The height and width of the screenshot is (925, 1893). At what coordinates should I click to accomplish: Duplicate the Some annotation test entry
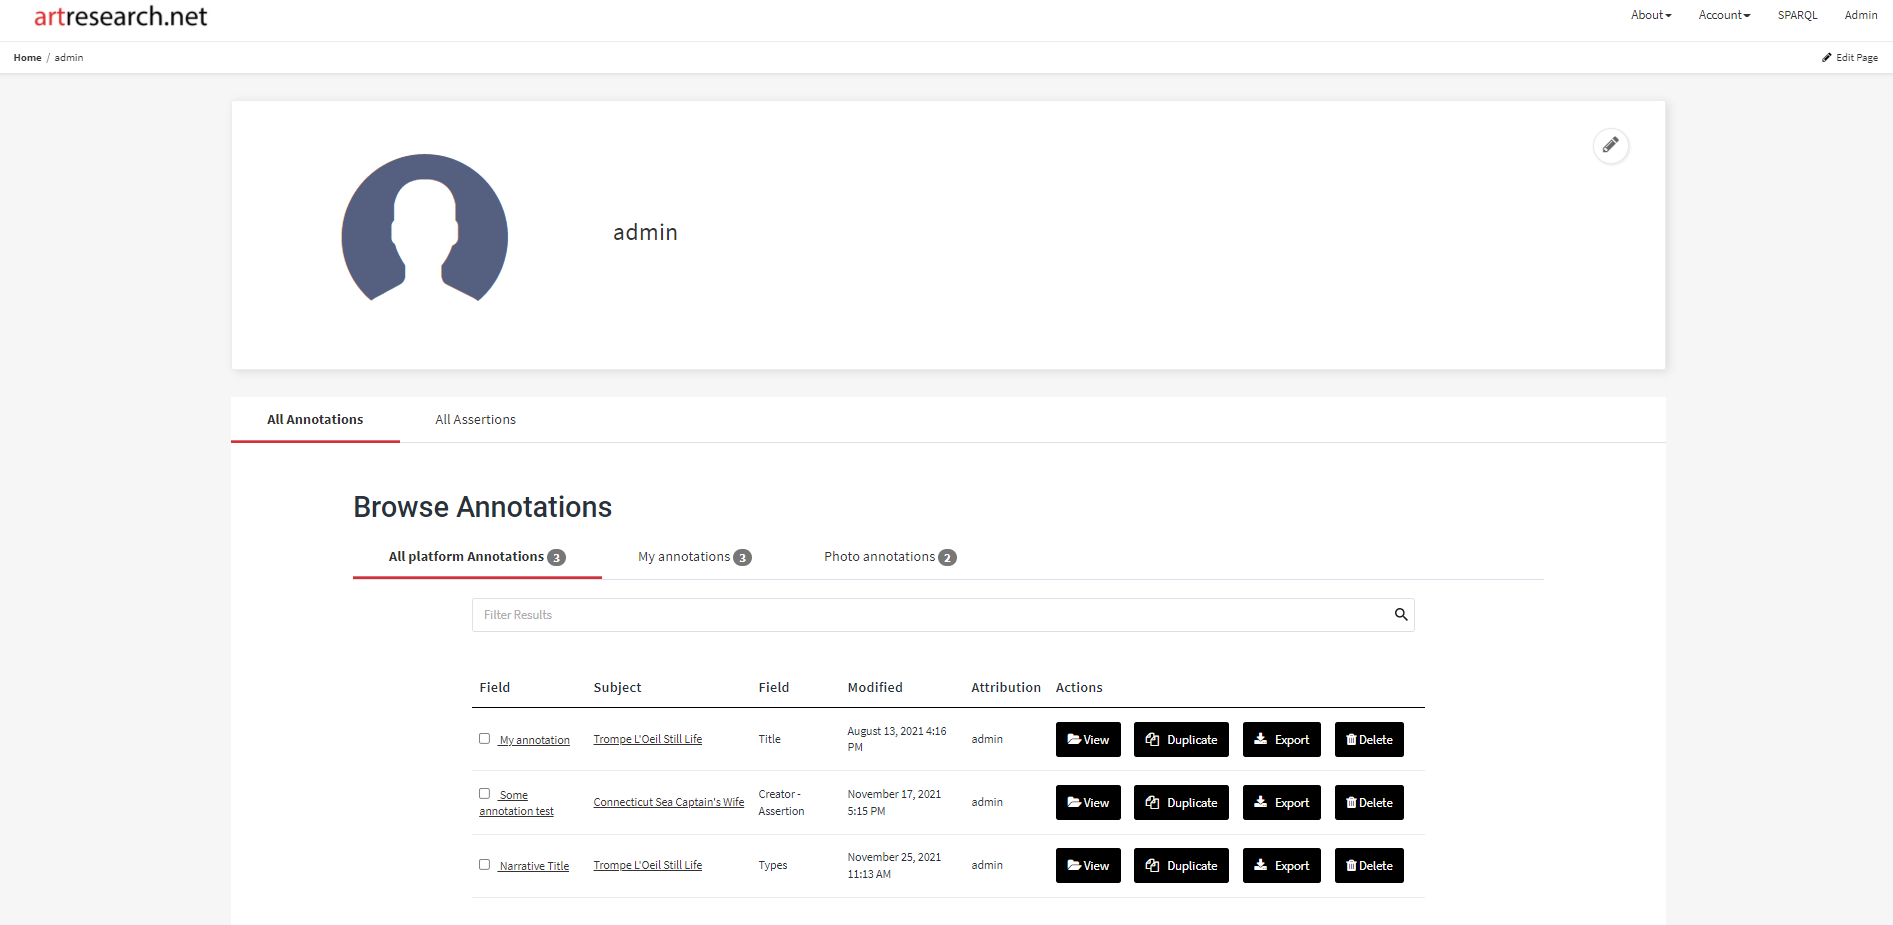[1181, 803]
